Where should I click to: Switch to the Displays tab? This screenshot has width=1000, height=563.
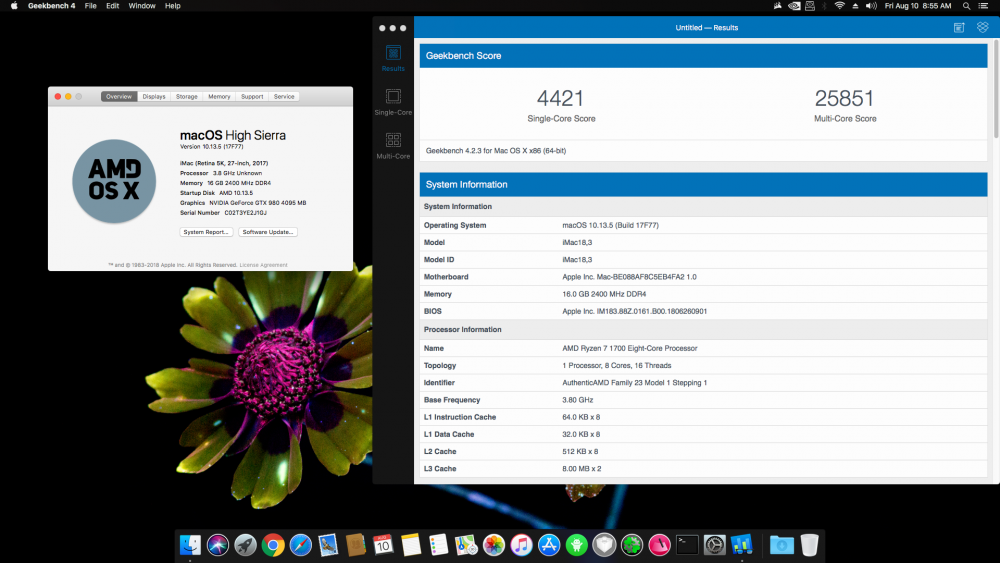point(154,96)
